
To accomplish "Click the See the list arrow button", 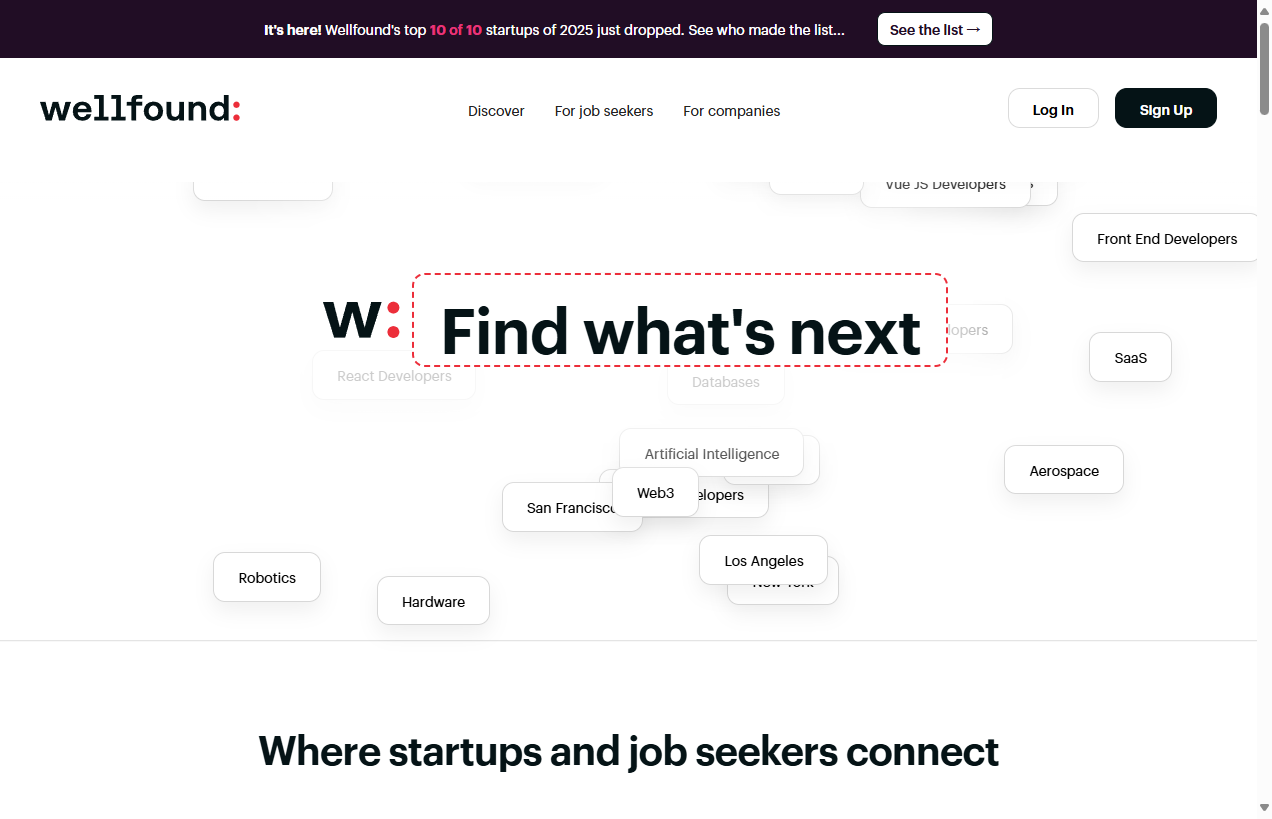I will (934, 29).
